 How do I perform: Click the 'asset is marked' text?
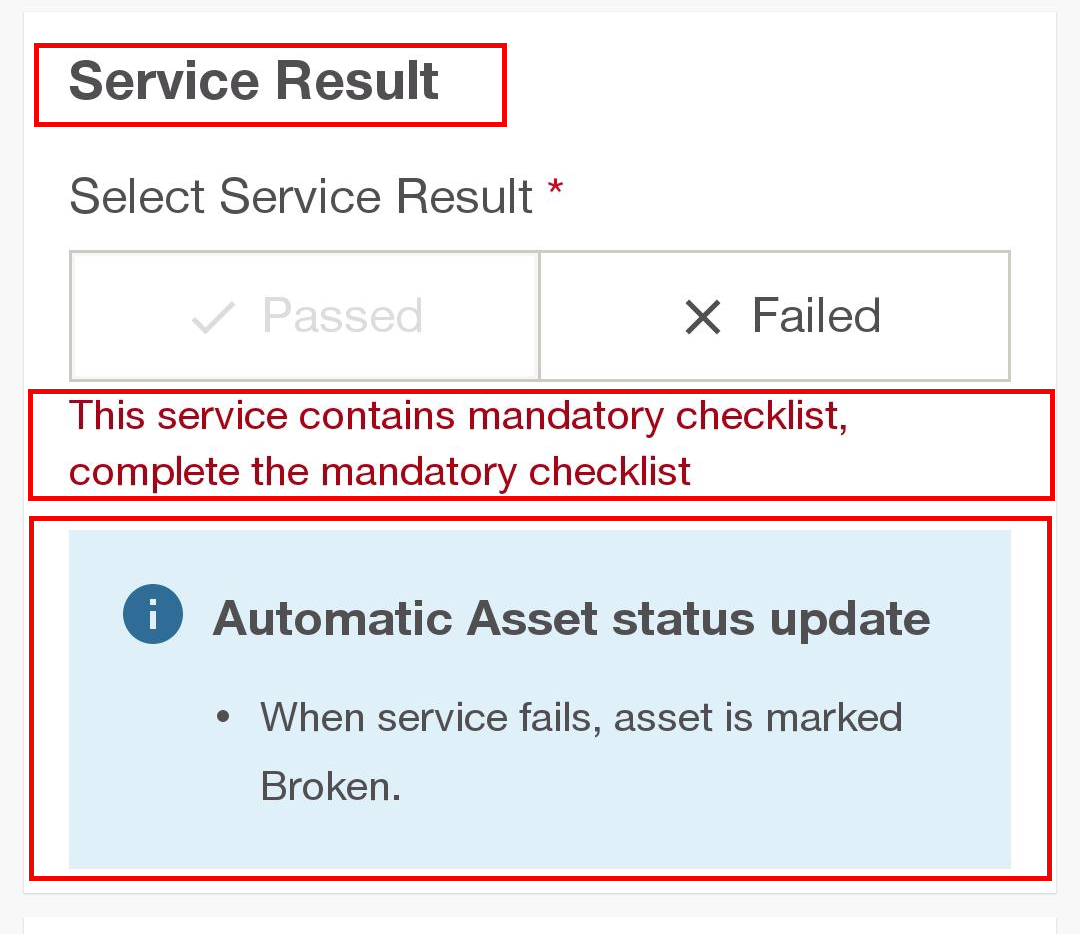(x=758, y=718)
